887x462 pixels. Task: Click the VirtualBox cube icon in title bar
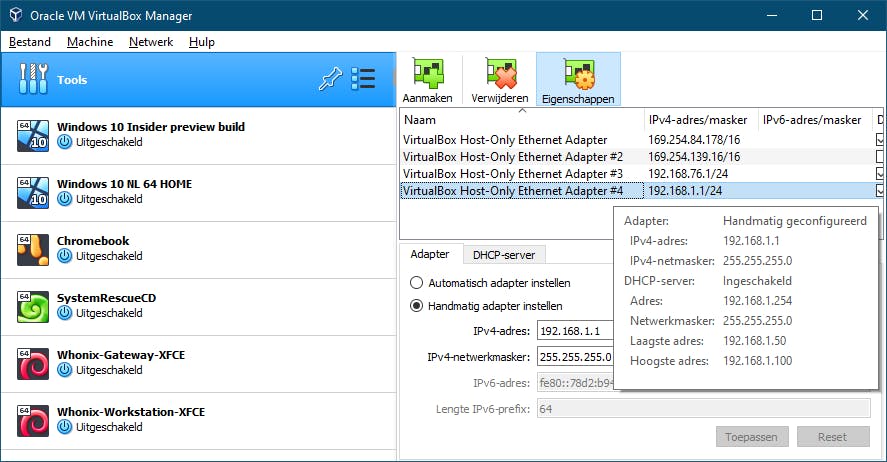(16, 15)
